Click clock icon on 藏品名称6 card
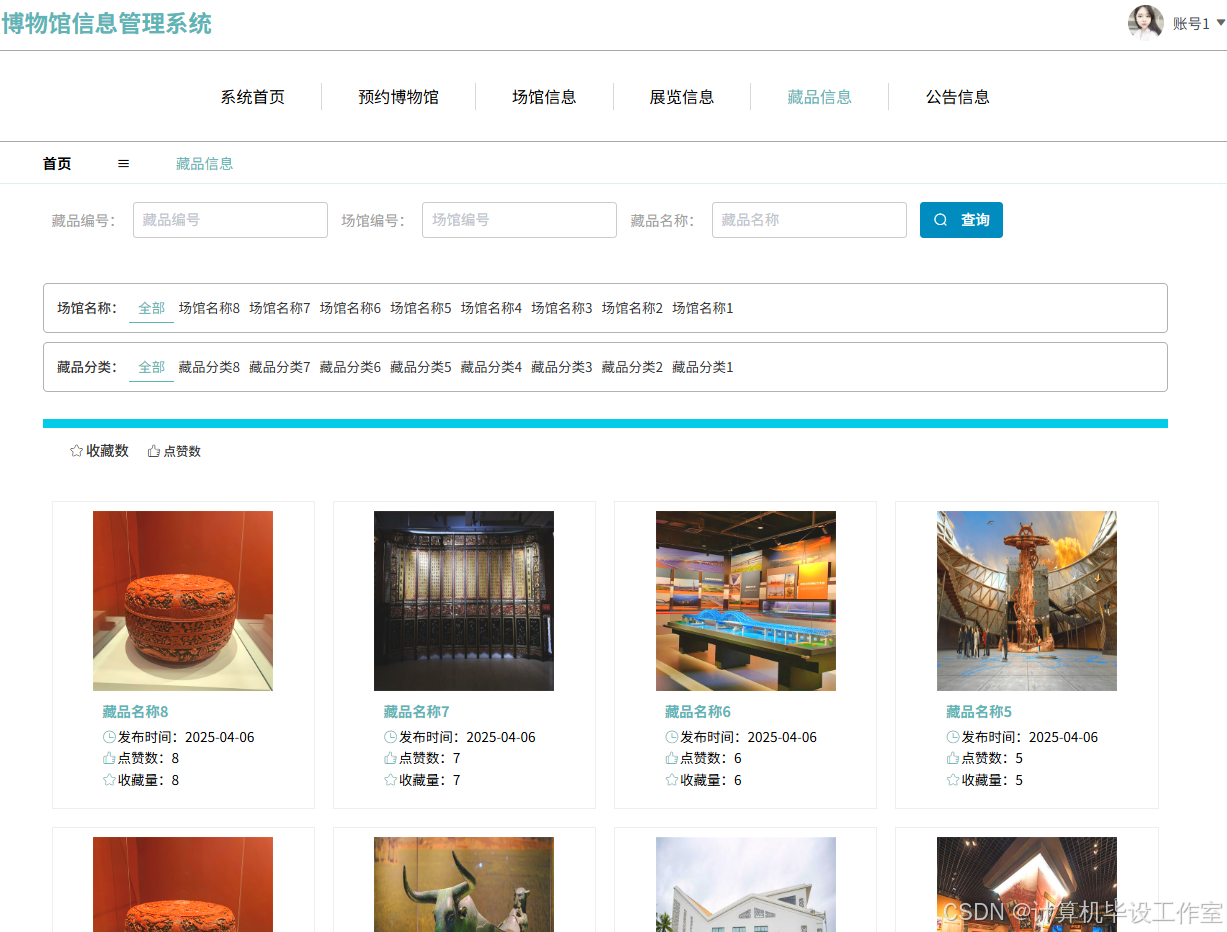 pyautogui.click(x=672, y=737)
